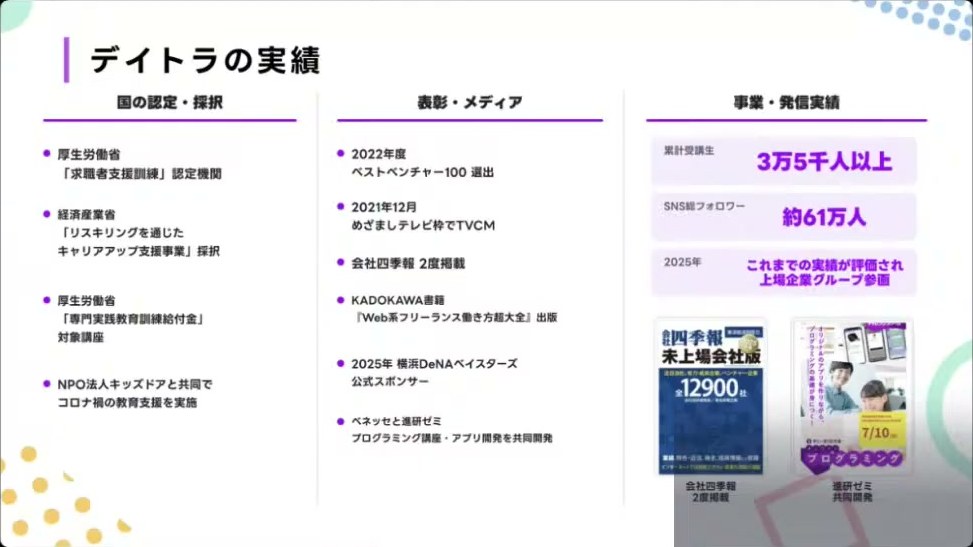Select the column heading 国の認定・採択
973x547 pixels.
(169, 102)
